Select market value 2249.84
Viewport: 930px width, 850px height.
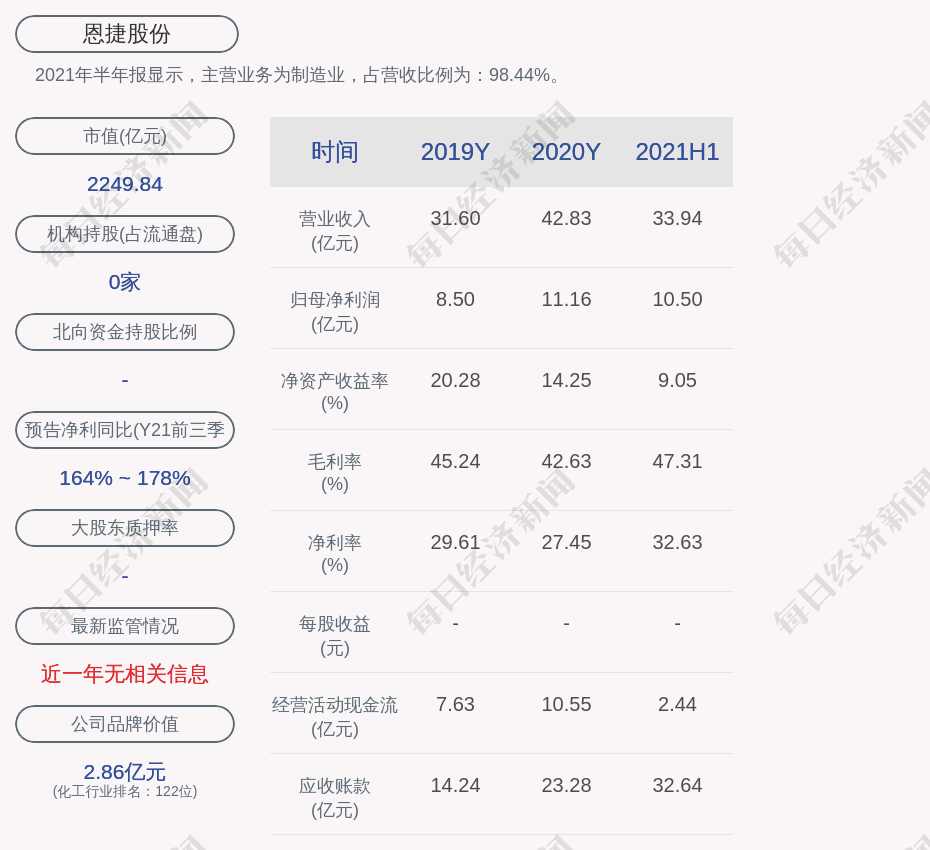[125, 184]
